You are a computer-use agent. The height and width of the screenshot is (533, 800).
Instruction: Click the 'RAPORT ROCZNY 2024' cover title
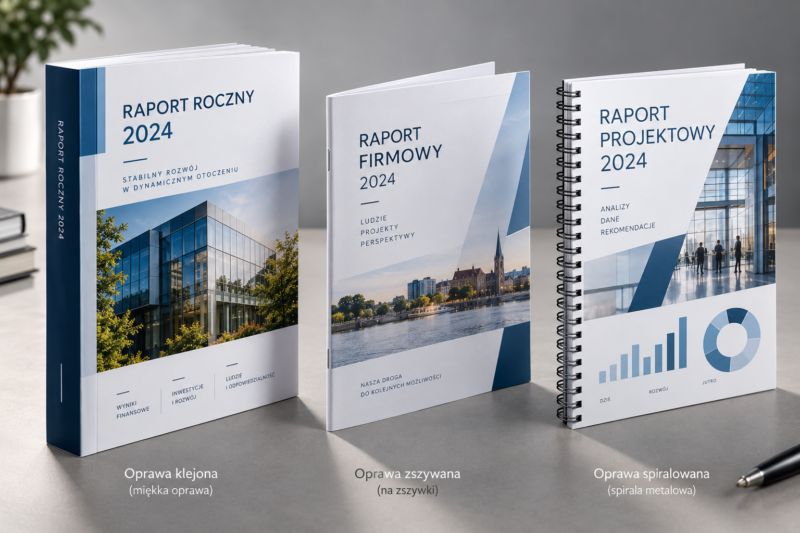[x=188, y=118]
